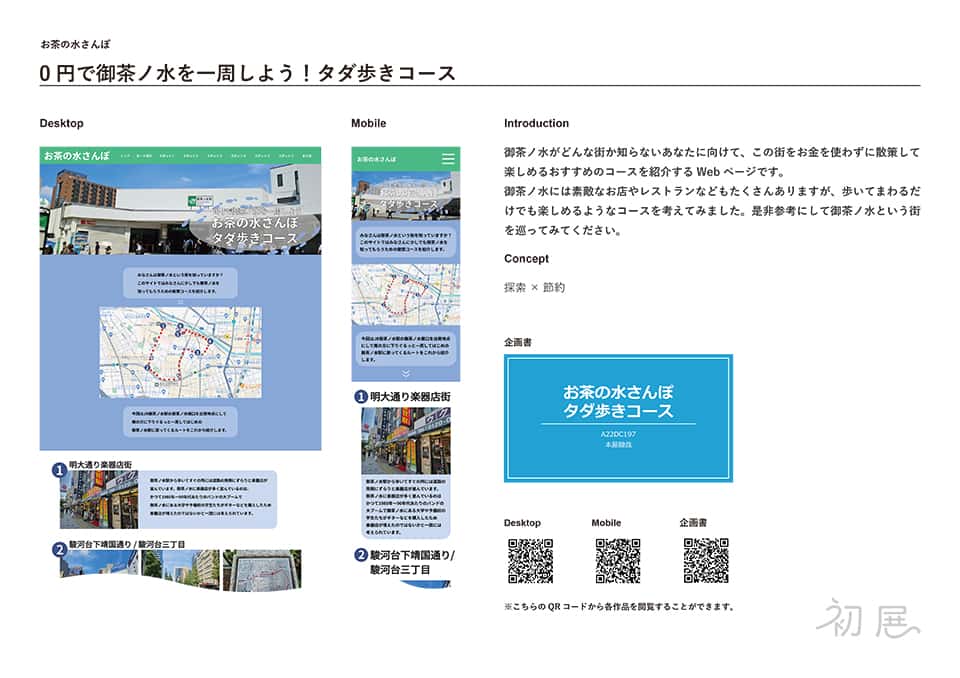Image resolution: width=960 pixels, height=678 pixels.
Task: Click the 企画書 label above the blue cover
Action: (x=518, y=342)
